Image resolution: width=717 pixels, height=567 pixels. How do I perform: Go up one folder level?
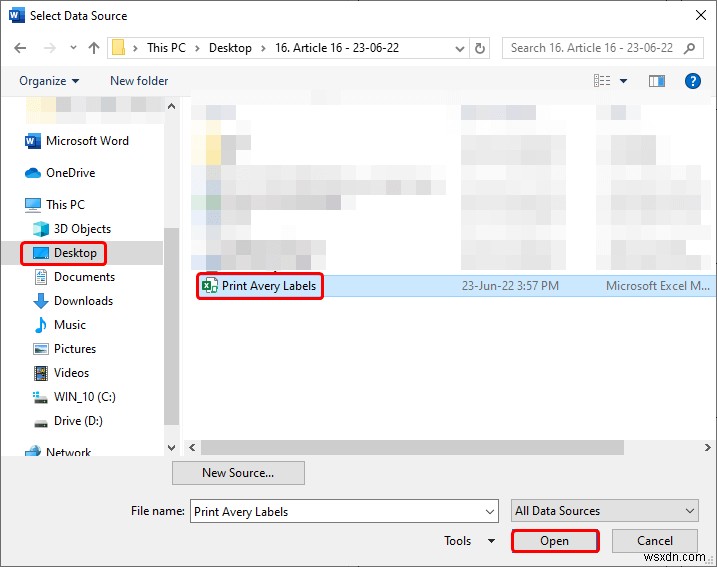coord(94,48)
